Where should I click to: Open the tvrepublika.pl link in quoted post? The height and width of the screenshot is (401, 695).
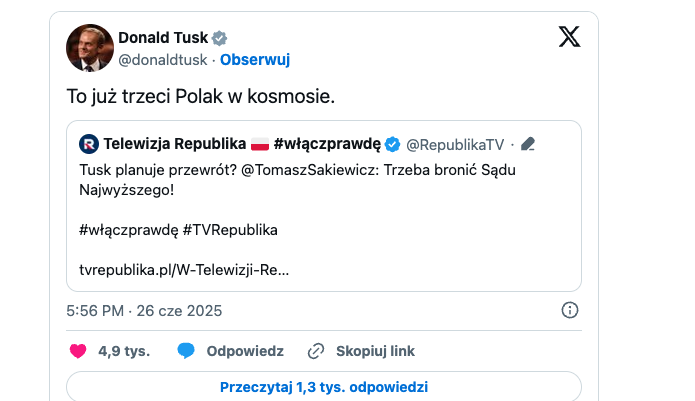[x=184, y=268]
